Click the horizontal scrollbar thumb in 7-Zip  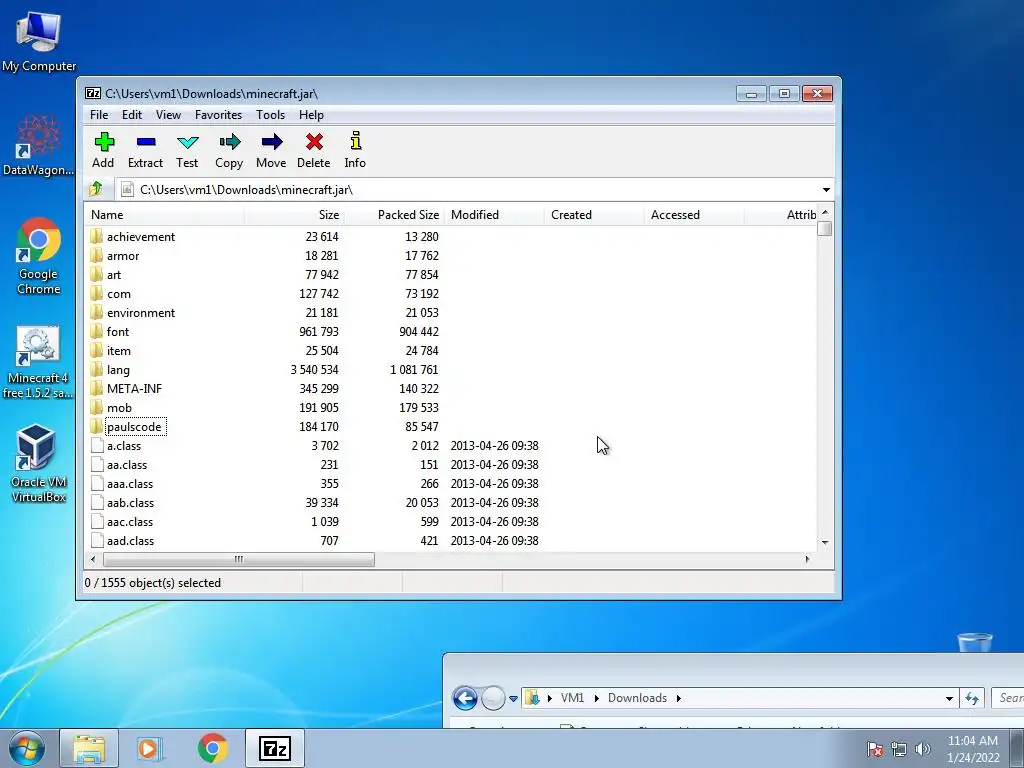pyautogui.click(x=239, y=559)
